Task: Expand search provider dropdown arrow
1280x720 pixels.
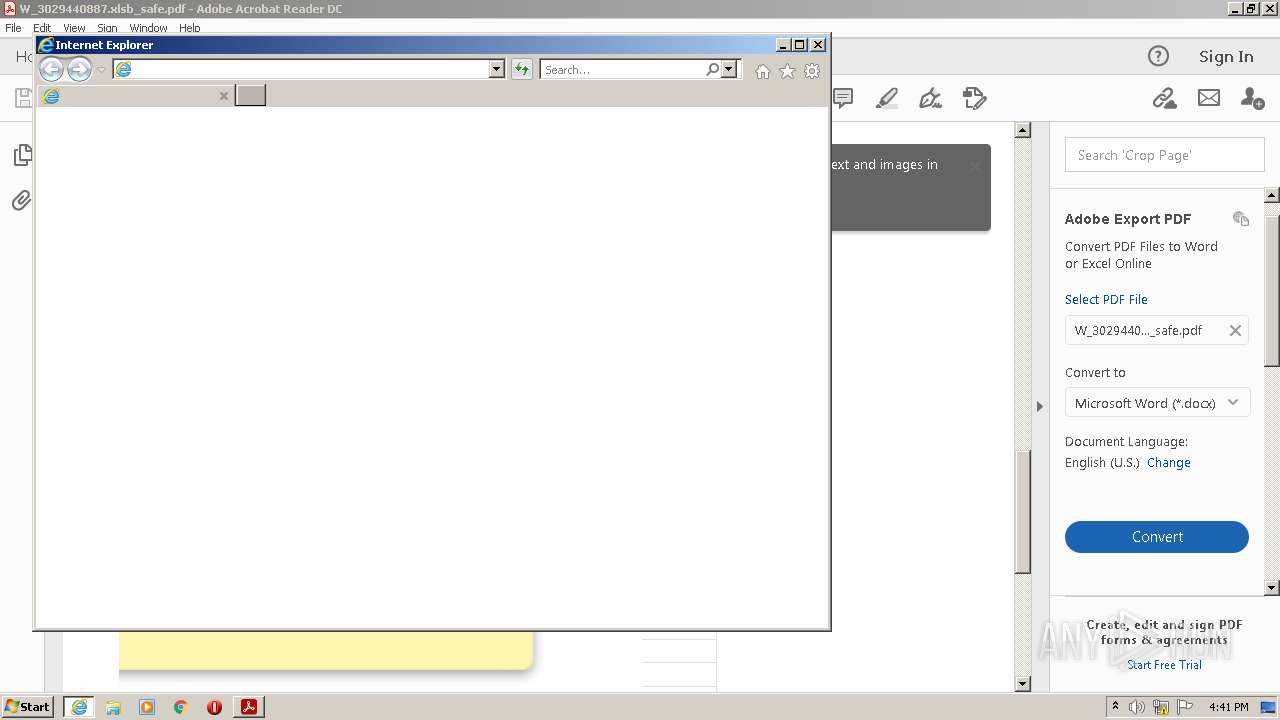Action: click(x=729, y=69)
